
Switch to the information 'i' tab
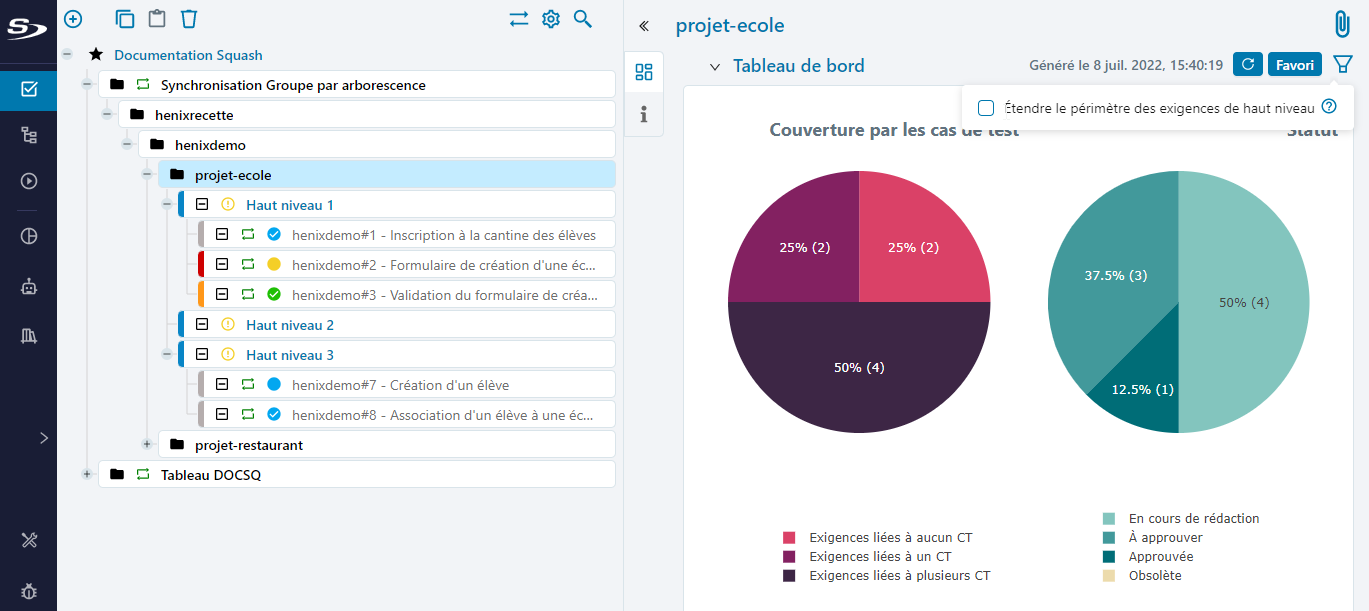643,114
